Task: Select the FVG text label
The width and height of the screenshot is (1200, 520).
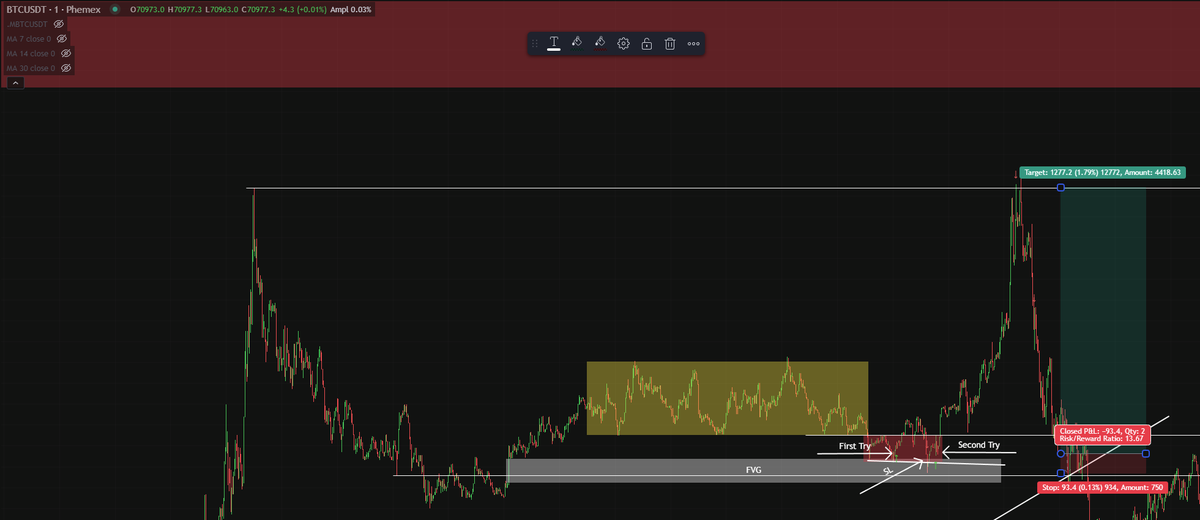Action: coord(753,469)
